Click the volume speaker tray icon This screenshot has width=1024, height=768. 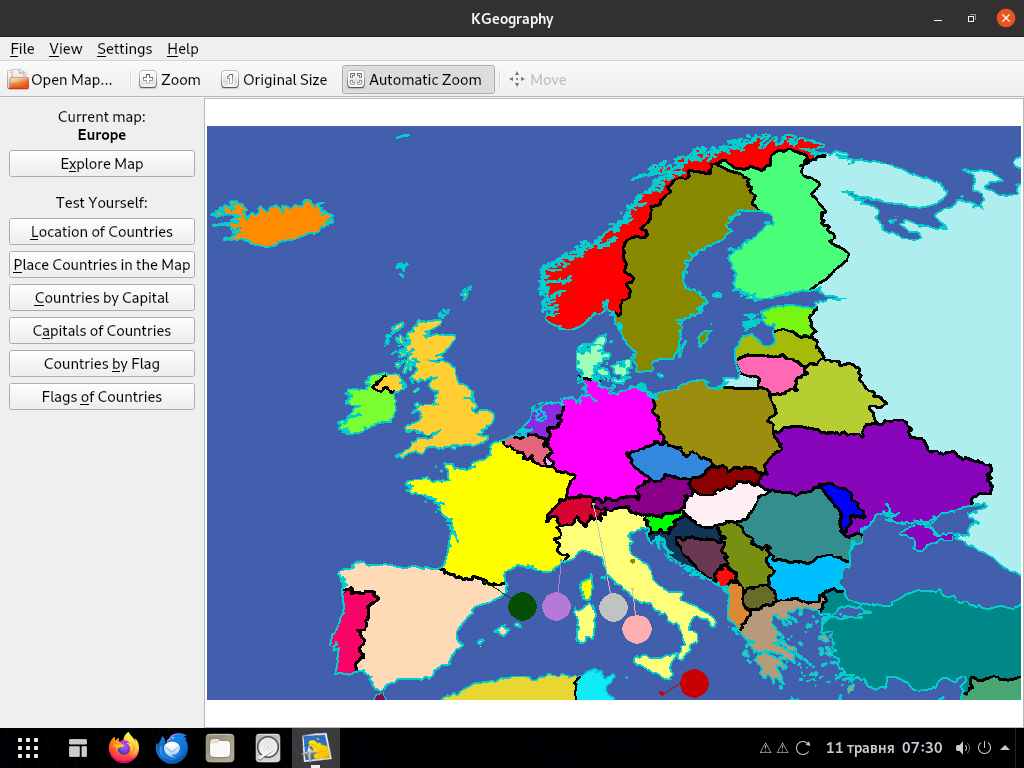(962, 748)
